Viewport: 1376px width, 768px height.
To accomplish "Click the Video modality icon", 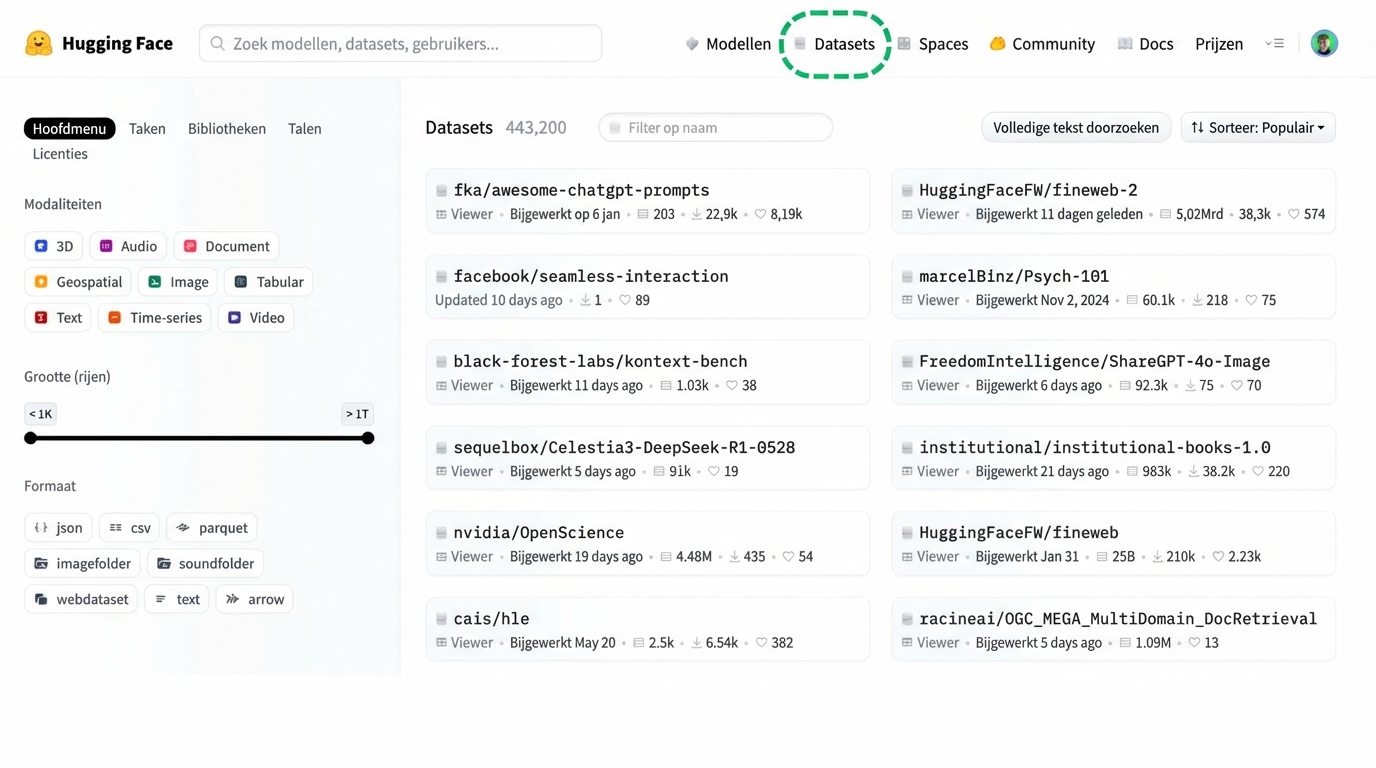I will point(234,318).
